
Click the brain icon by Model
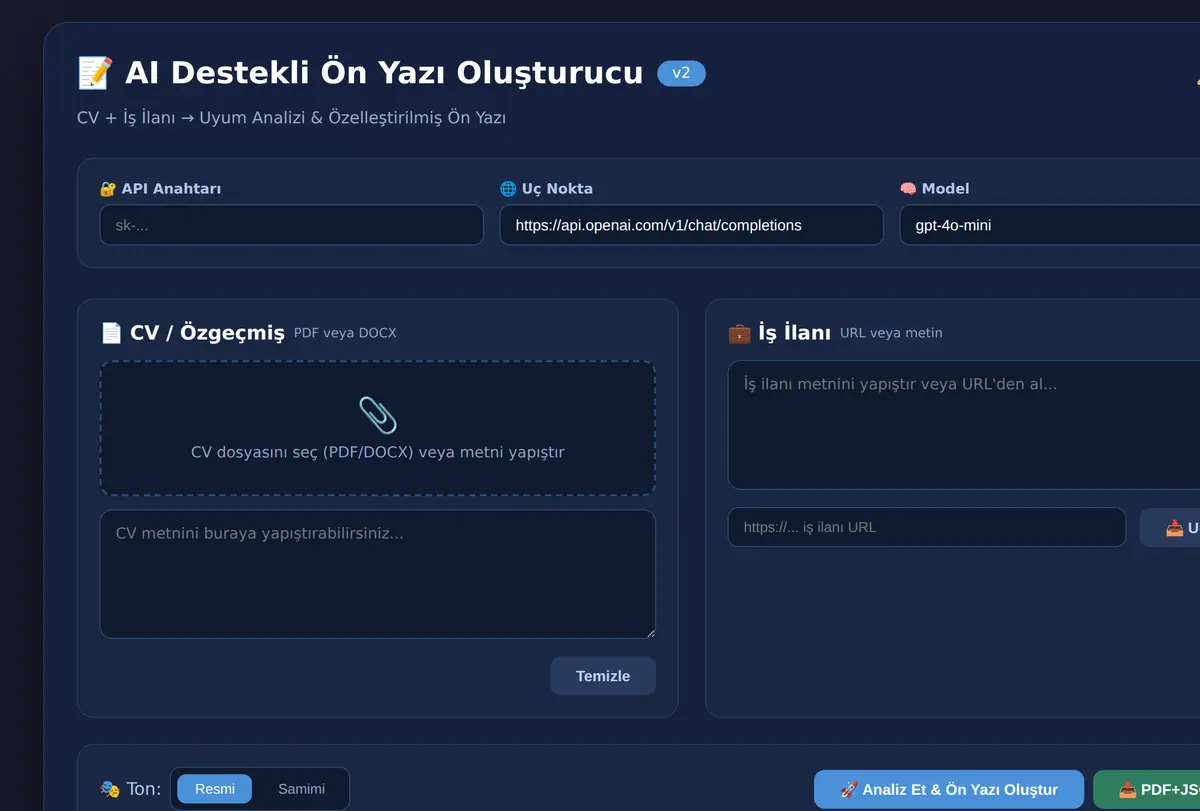pos(908,188)
